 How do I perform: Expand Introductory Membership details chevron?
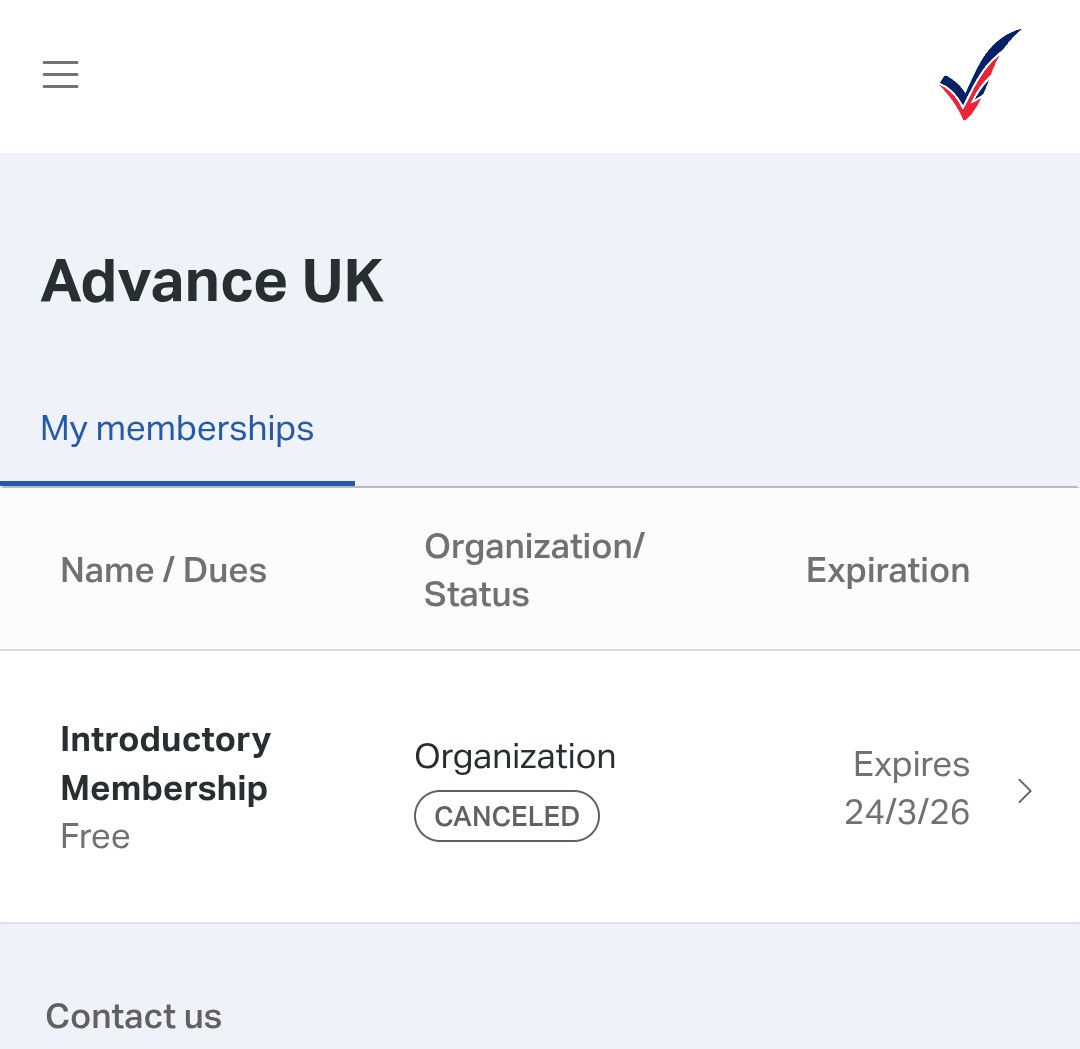[1024, 791]
